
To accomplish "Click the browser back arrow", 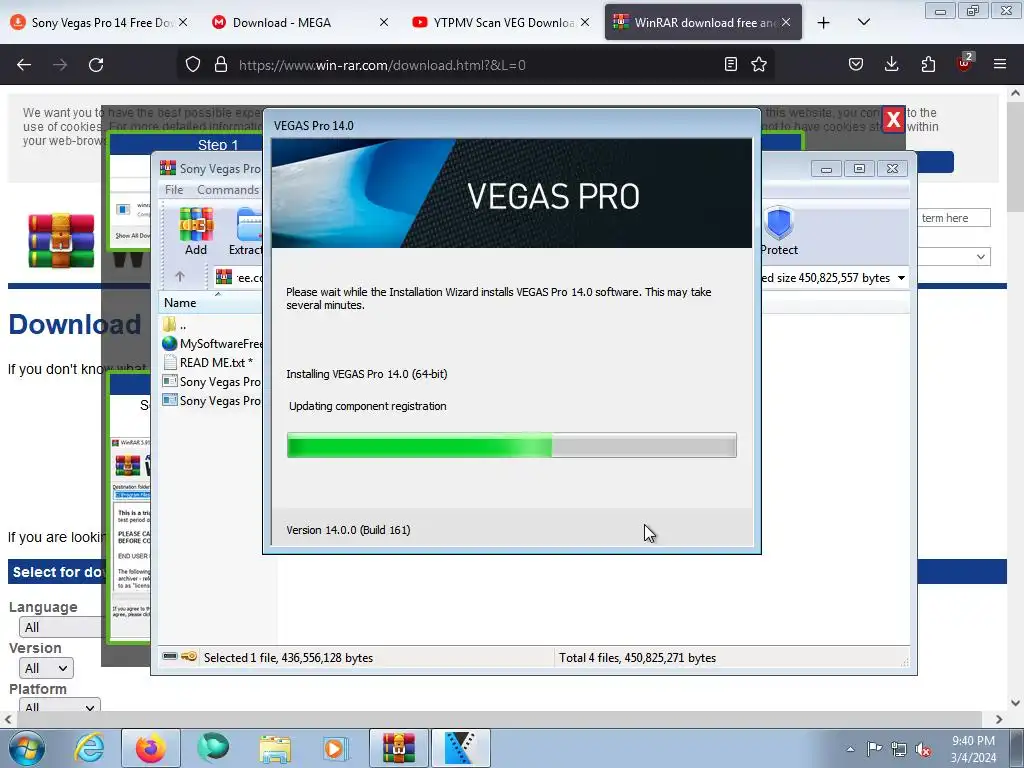I will coord(24,65).
